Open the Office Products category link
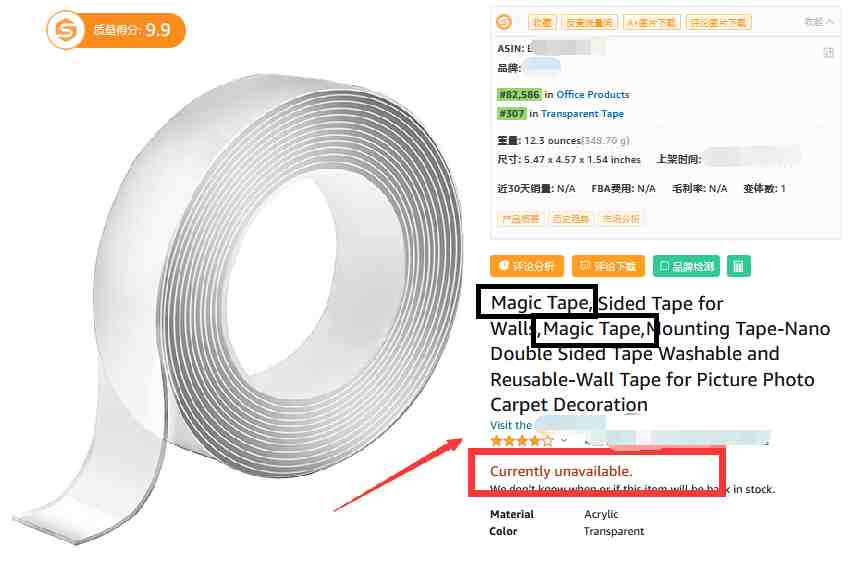 pos(592,95)
